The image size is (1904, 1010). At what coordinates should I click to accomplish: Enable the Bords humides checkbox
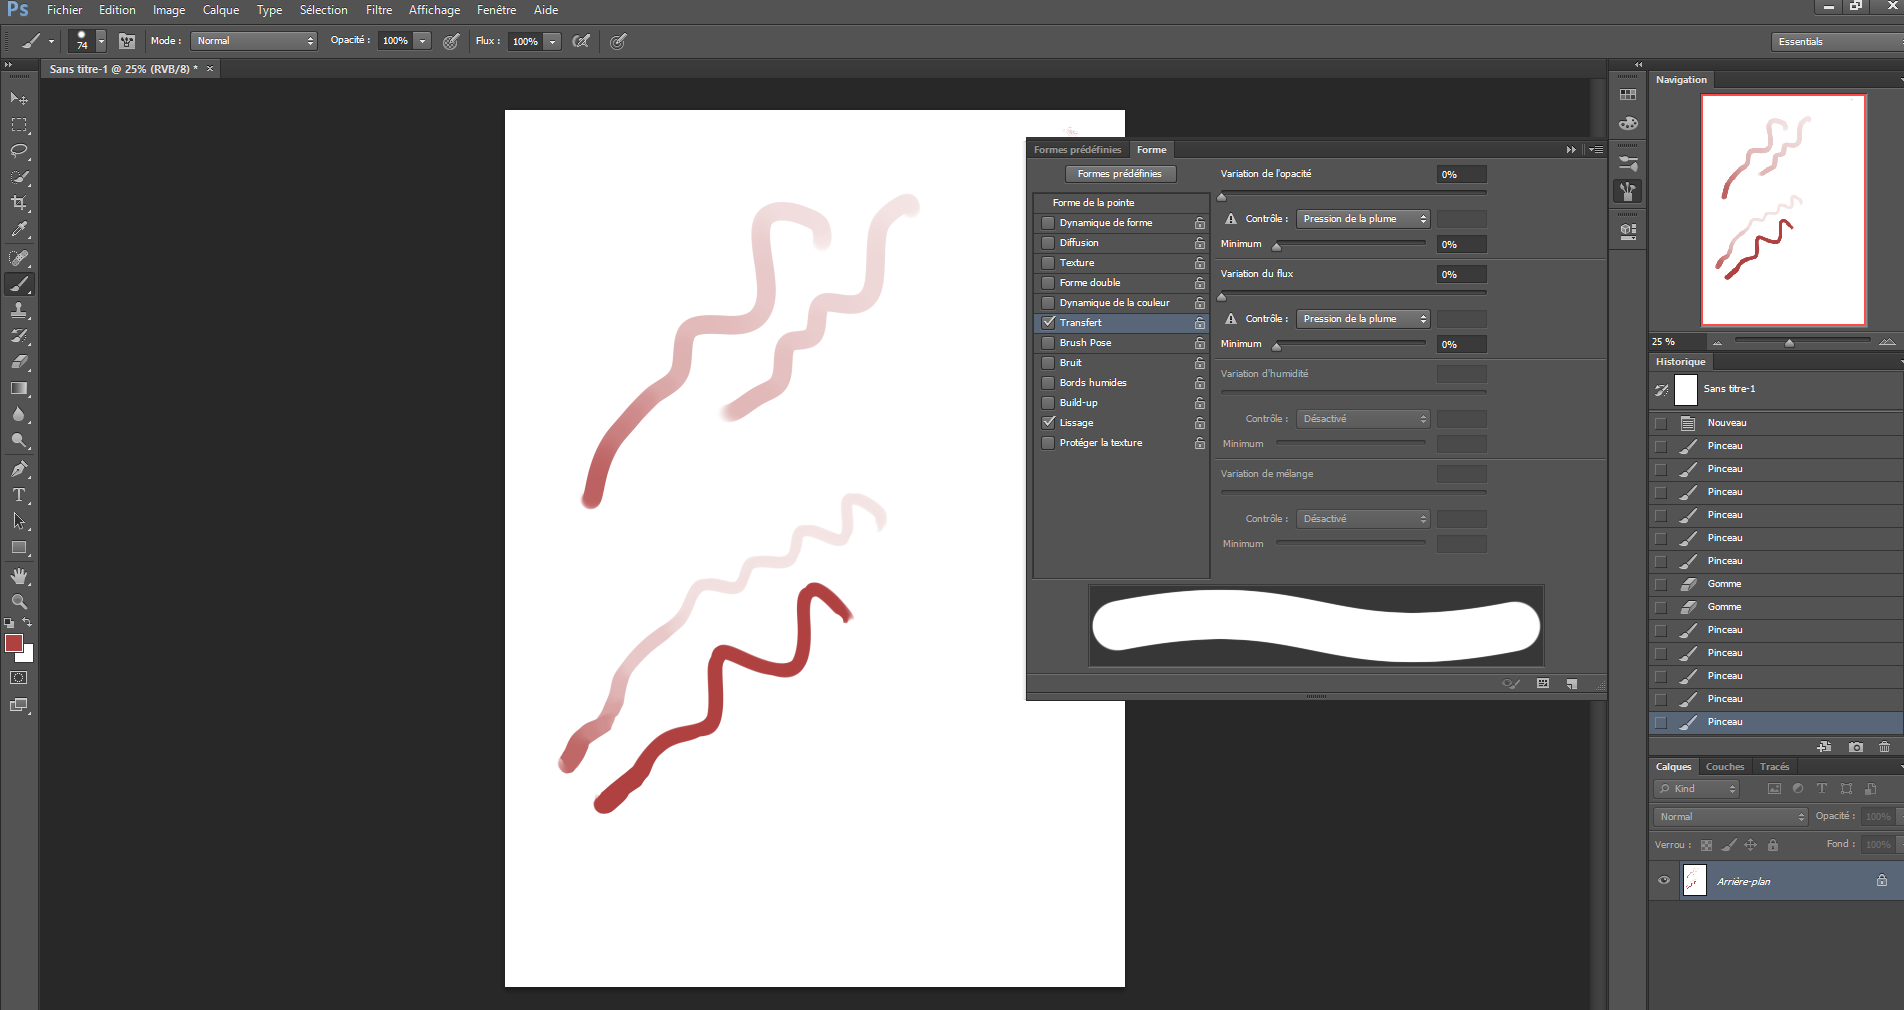(x=1048, y=383)
